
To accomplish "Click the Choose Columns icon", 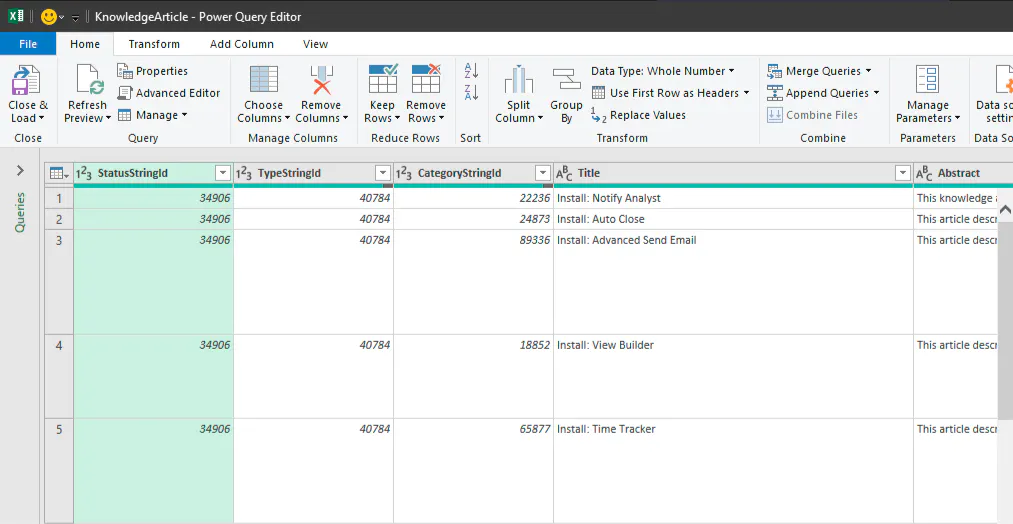I will pos(264,82).
